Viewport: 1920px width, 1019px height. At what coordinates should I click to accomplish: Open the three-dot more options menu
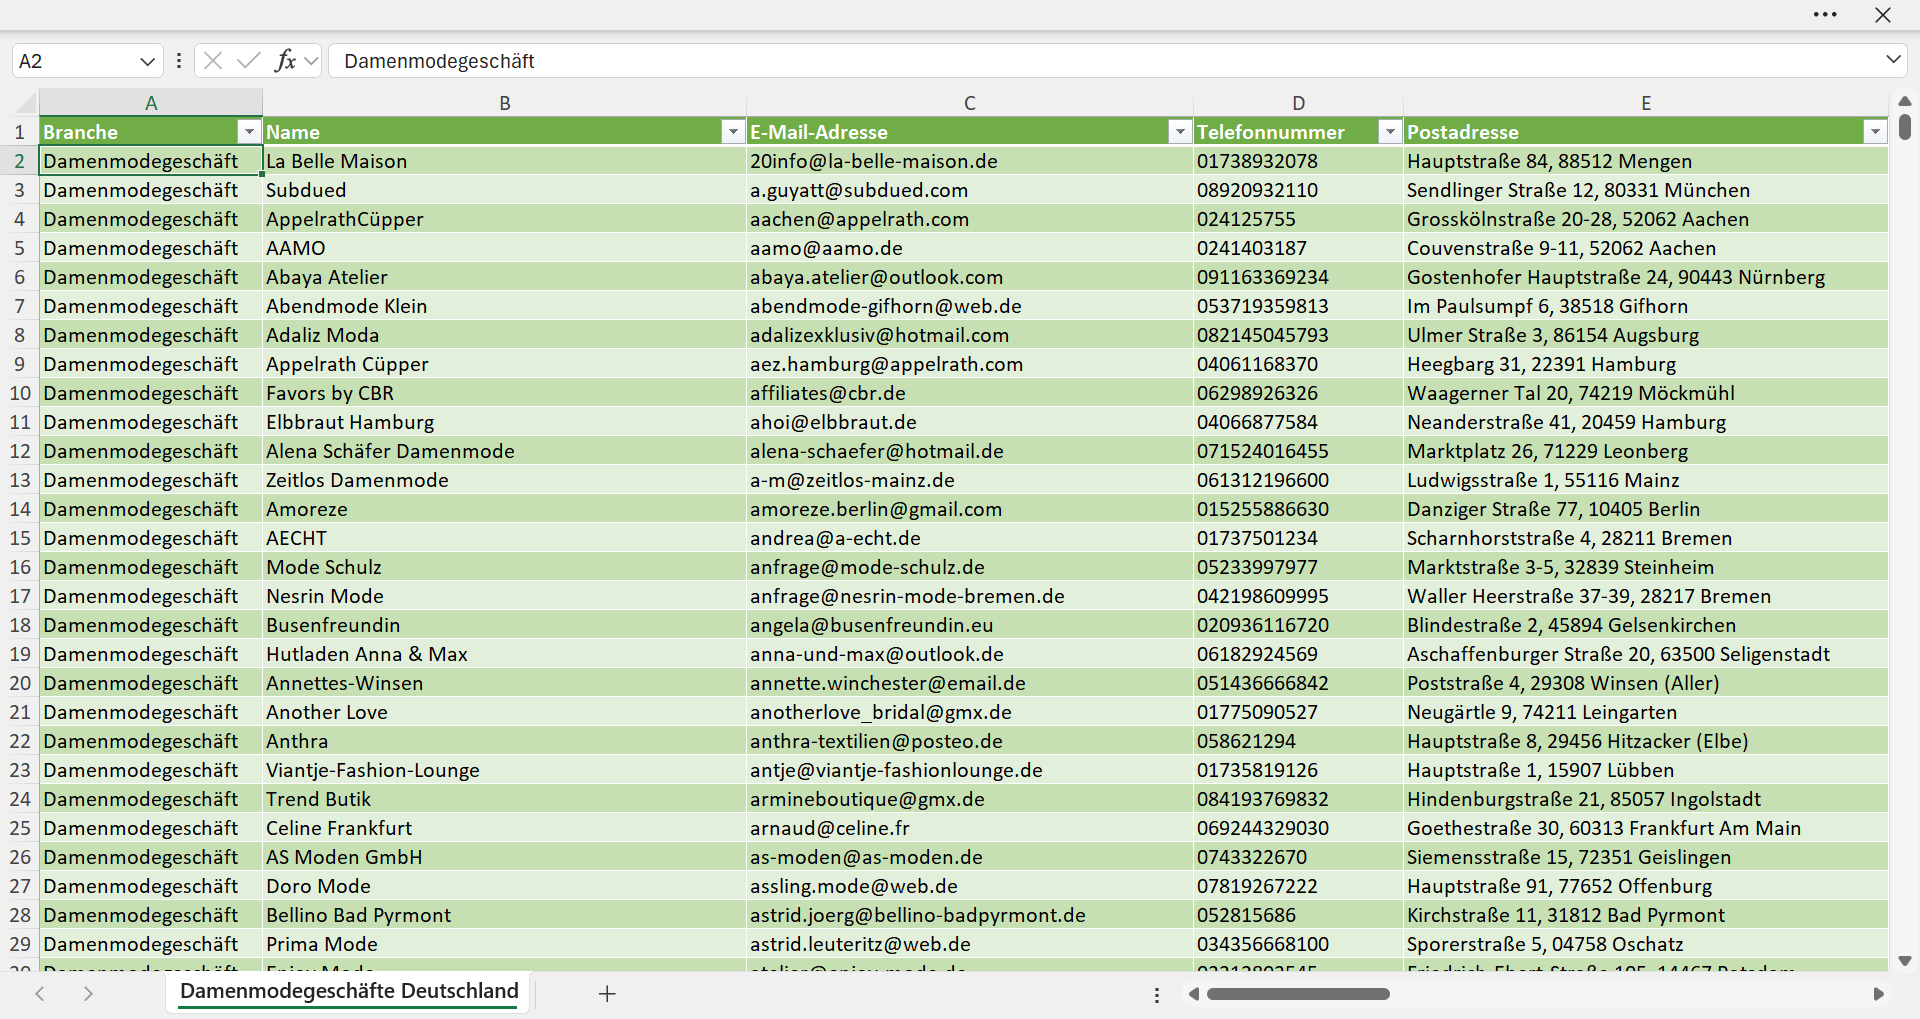tap(1825, 15)
